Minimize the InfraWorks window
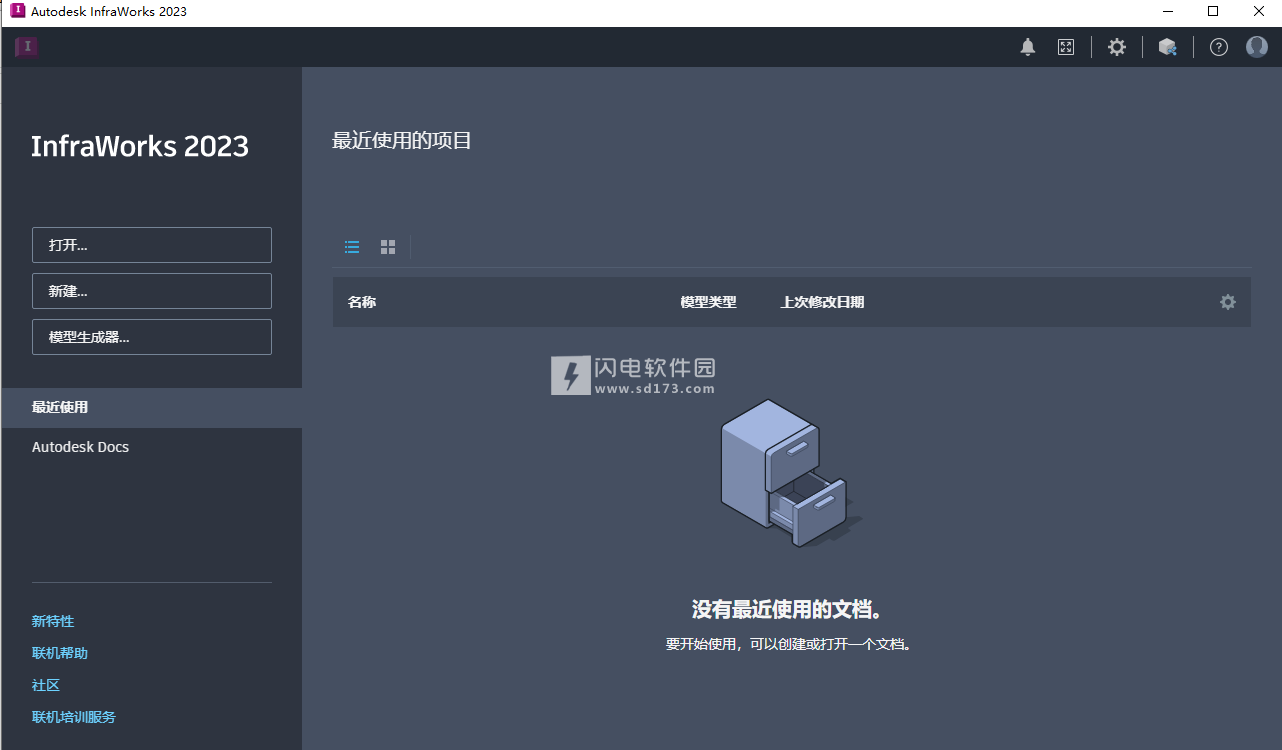Viewport: 1282px width, 750px height. coord(1167,12)
